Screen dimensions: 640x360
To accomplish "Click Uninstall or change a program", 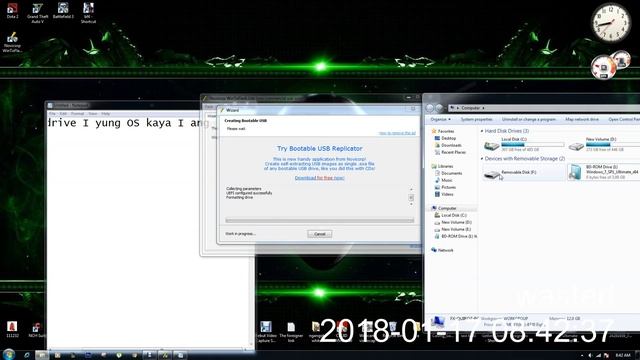I will point(529,119).
